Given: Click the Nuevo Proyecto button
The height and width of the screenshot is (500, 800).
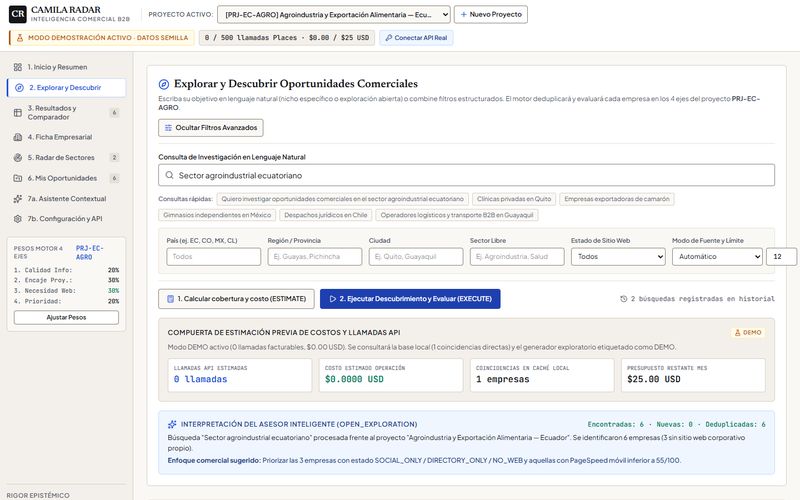Looking at the screenshot, I should [491, 14].
